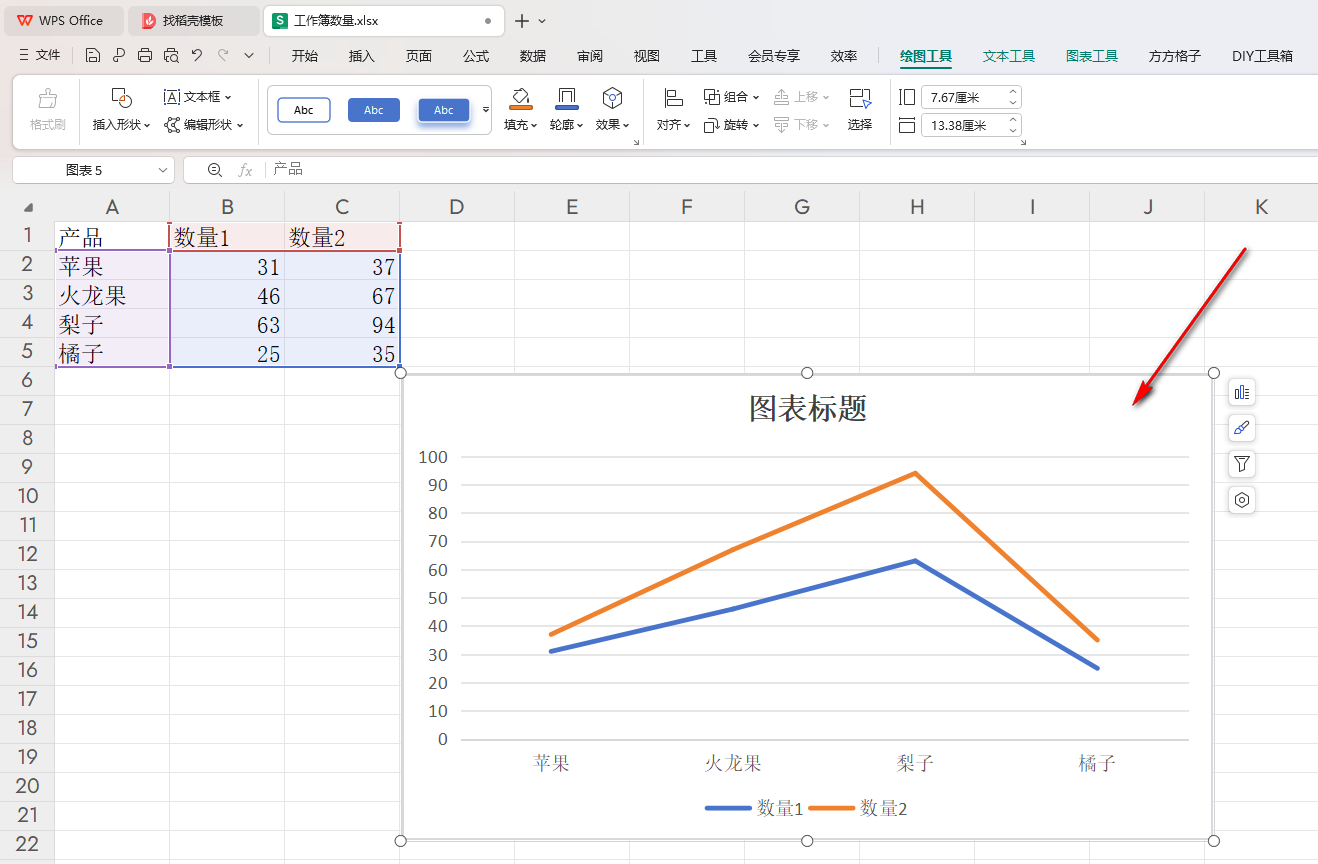Click the Rotate (旋转) icon
The image size is (1318, 864).
pyautogui.click(x=711, y=125)
